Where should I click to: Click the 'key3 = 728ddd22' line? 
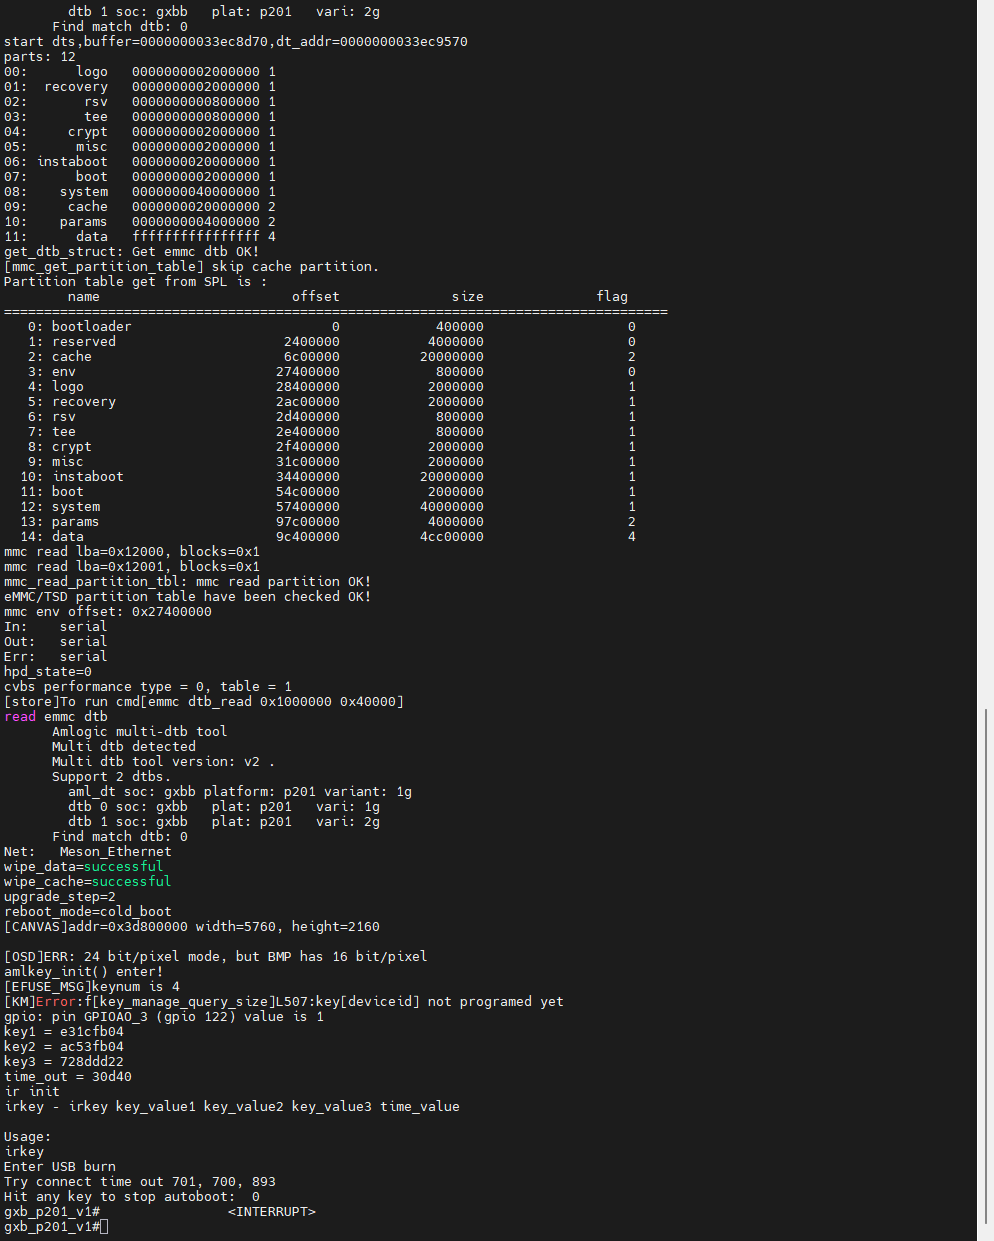click(x=64, y=1062)
